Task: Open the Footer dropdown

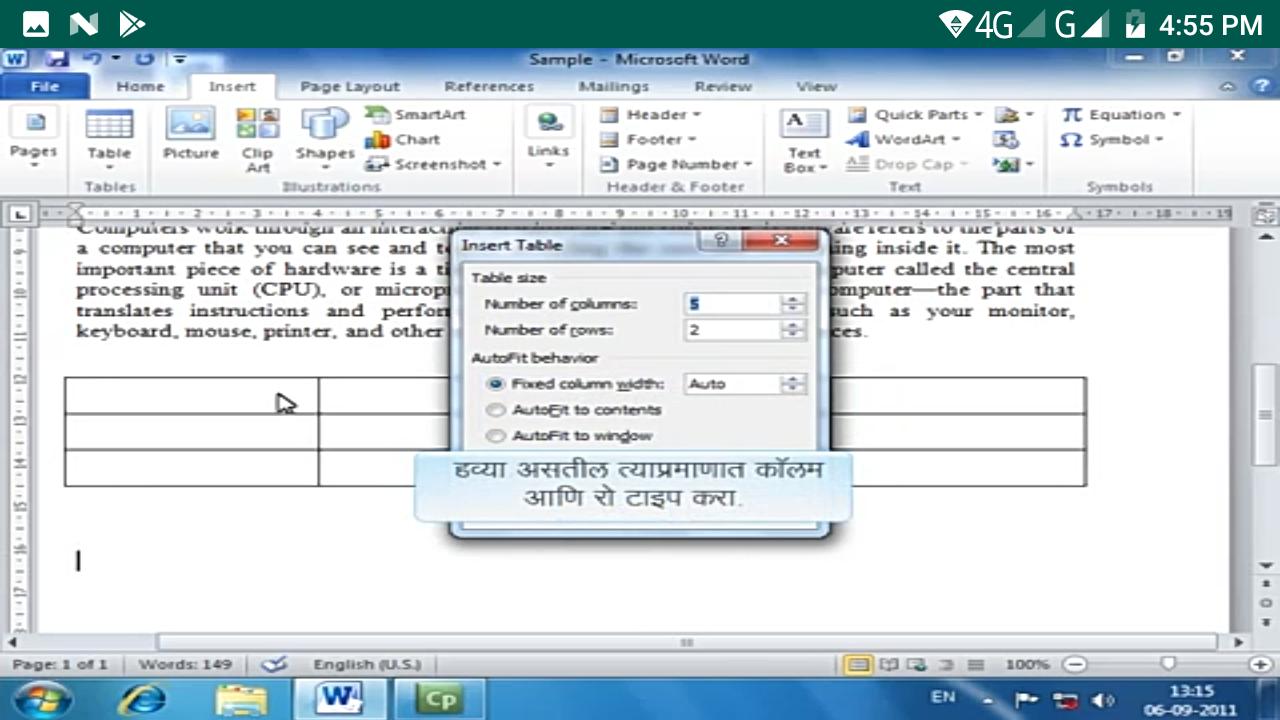Action: 648,139
